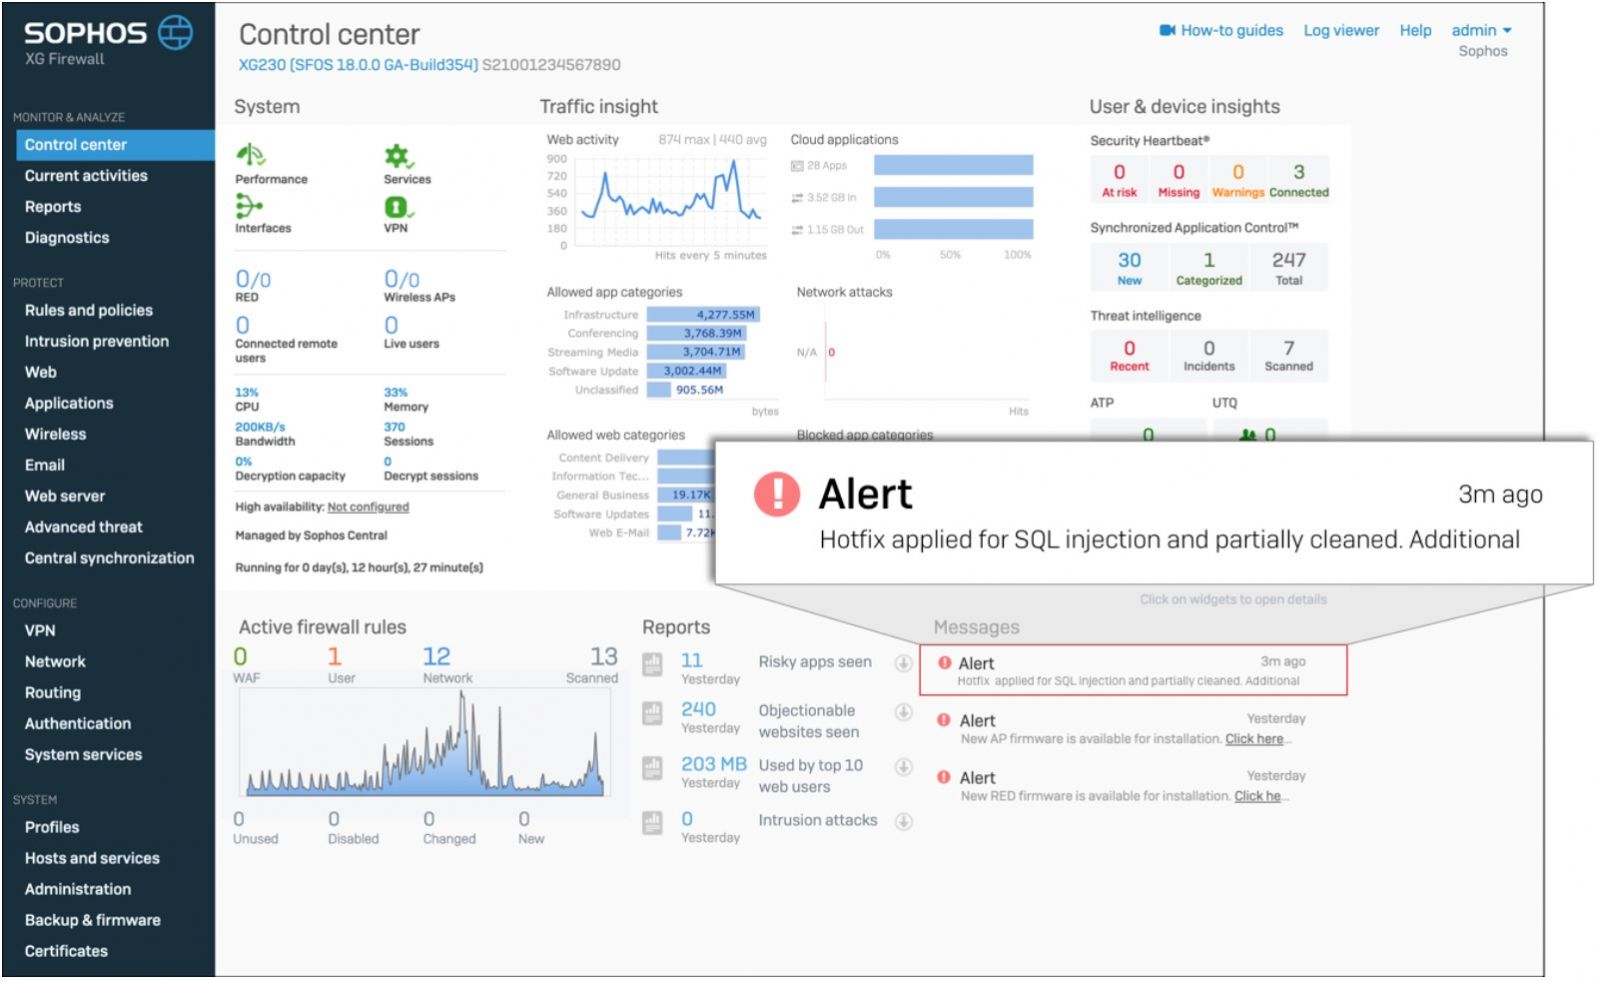Open Central synchronization
This screenshot has height=981, width=1600.
(110, 558)
